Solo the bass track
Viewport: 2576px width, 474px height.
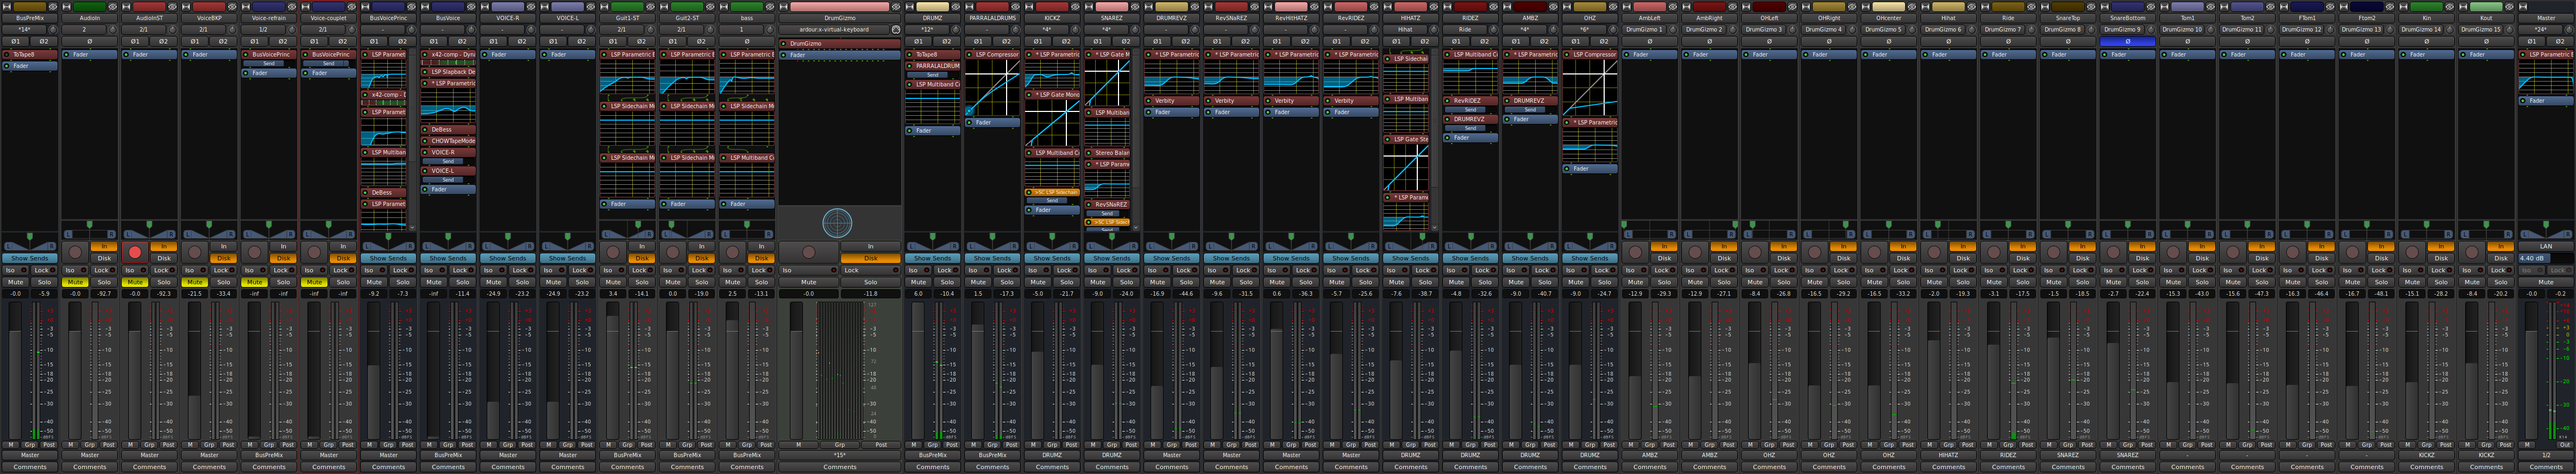point(761,282)
